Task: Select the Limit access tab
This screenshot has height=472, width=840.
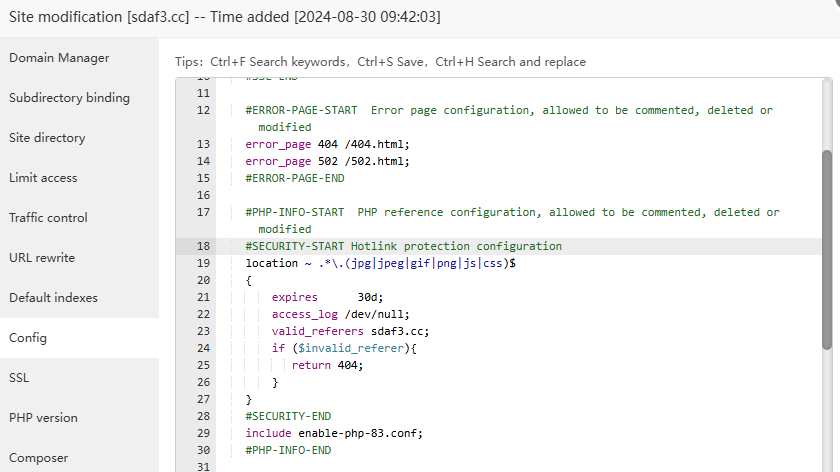Action: click(43, 178)
